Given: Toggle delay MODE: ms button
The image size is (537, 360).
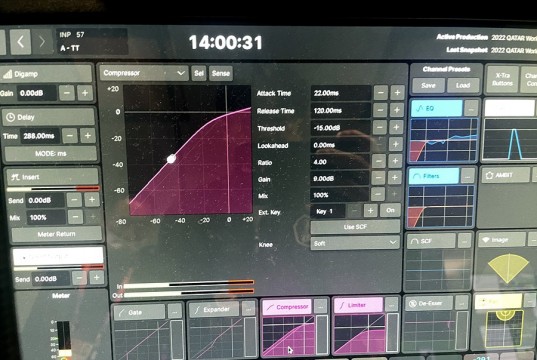Looking at the screenshot, I should pyautogui.click(x=51, y=153).
